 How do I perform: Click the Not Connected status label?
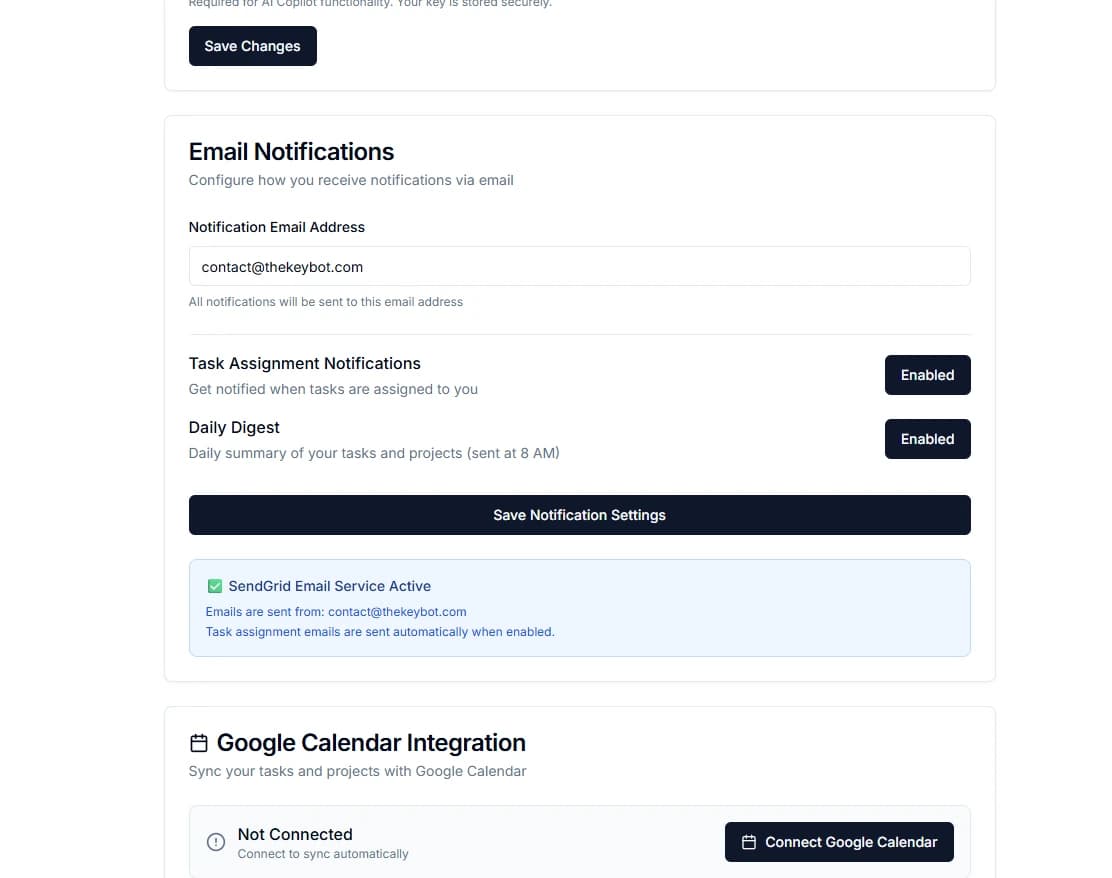(x=295, y=834)
